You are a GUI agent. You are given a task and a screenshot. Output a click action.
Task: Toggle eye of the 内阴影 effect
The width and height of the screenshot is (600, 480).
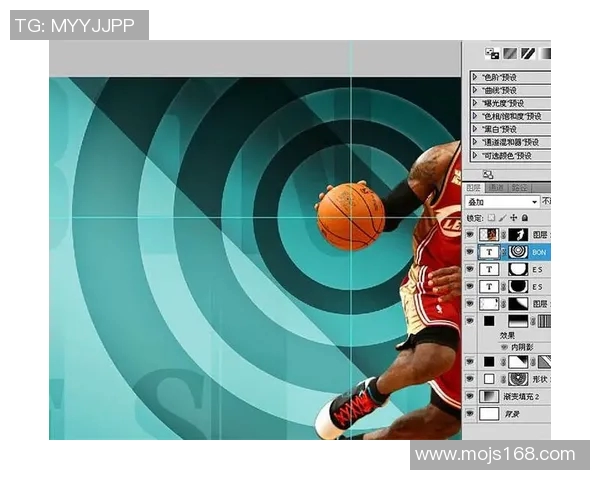click(504, 347)
